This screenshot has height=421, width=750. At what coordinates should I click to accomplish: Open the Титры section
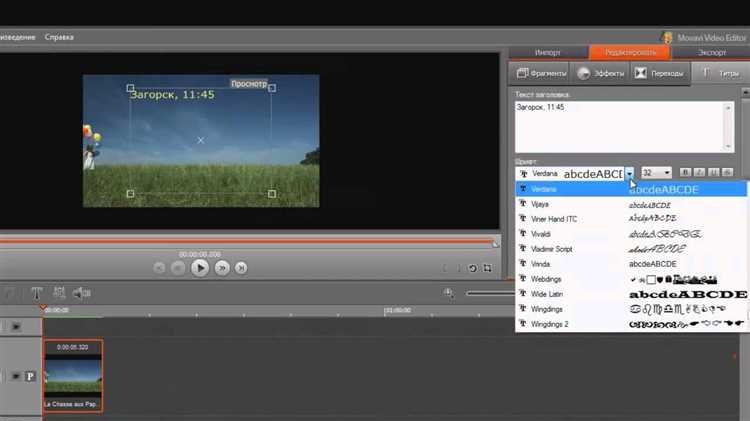[x=721, y=73]
